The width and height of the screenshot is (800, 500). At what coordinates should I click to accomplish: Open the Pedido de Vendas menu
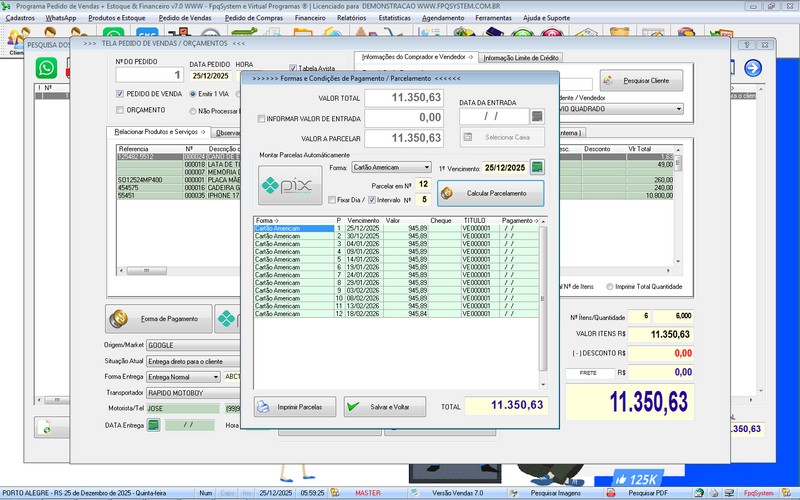(185, 18)
